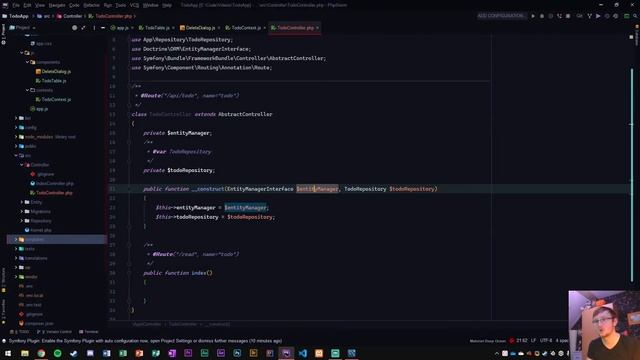Expand the config folder in project tree
The width and height of the screenshot is (640, 360).
(16, 127)
